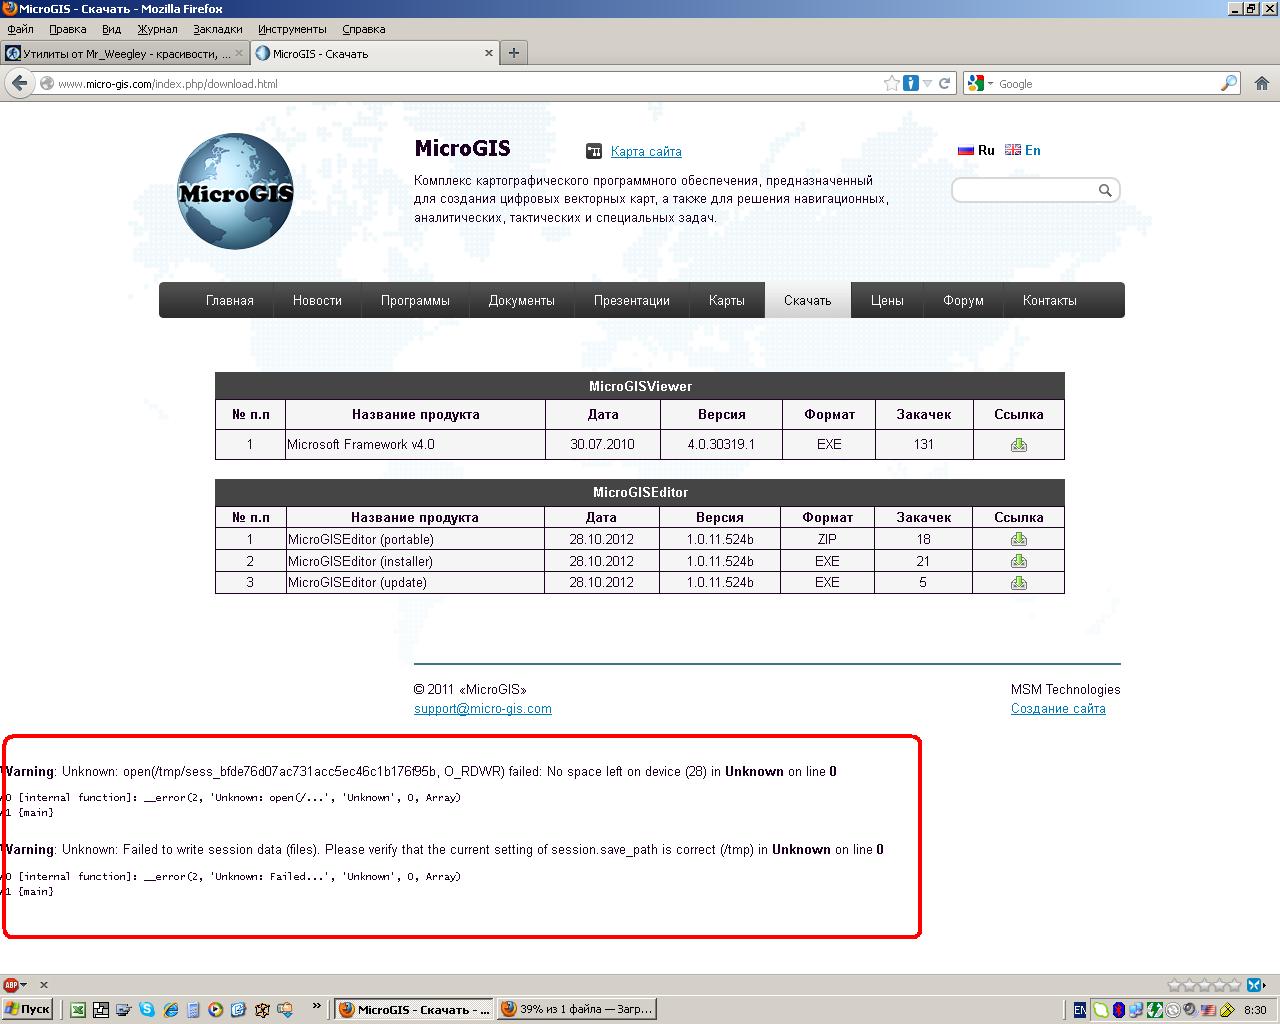The width and height of the screenshot is (1280, 1024).
Task: Switch site language to Ru
Action: [x=976, y=150]
